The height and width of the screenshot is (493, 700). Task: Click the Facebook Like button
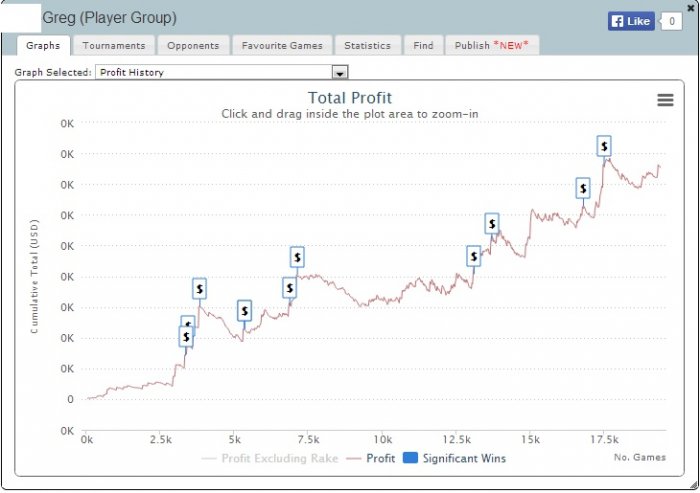631,21
